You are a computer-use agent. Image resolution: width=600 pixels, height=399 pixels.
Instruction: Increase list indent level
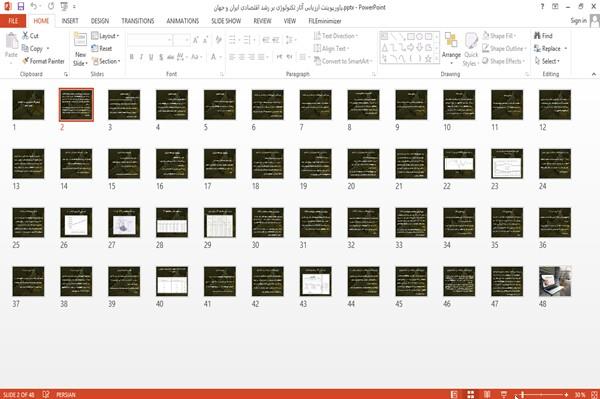276,39
